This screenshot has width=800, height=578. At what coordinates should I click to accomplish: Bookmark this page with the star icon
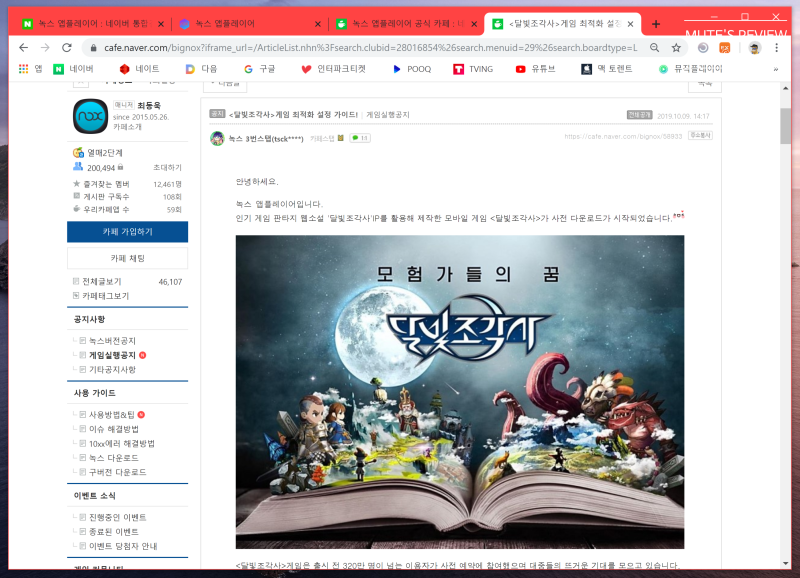coord(676,47)
